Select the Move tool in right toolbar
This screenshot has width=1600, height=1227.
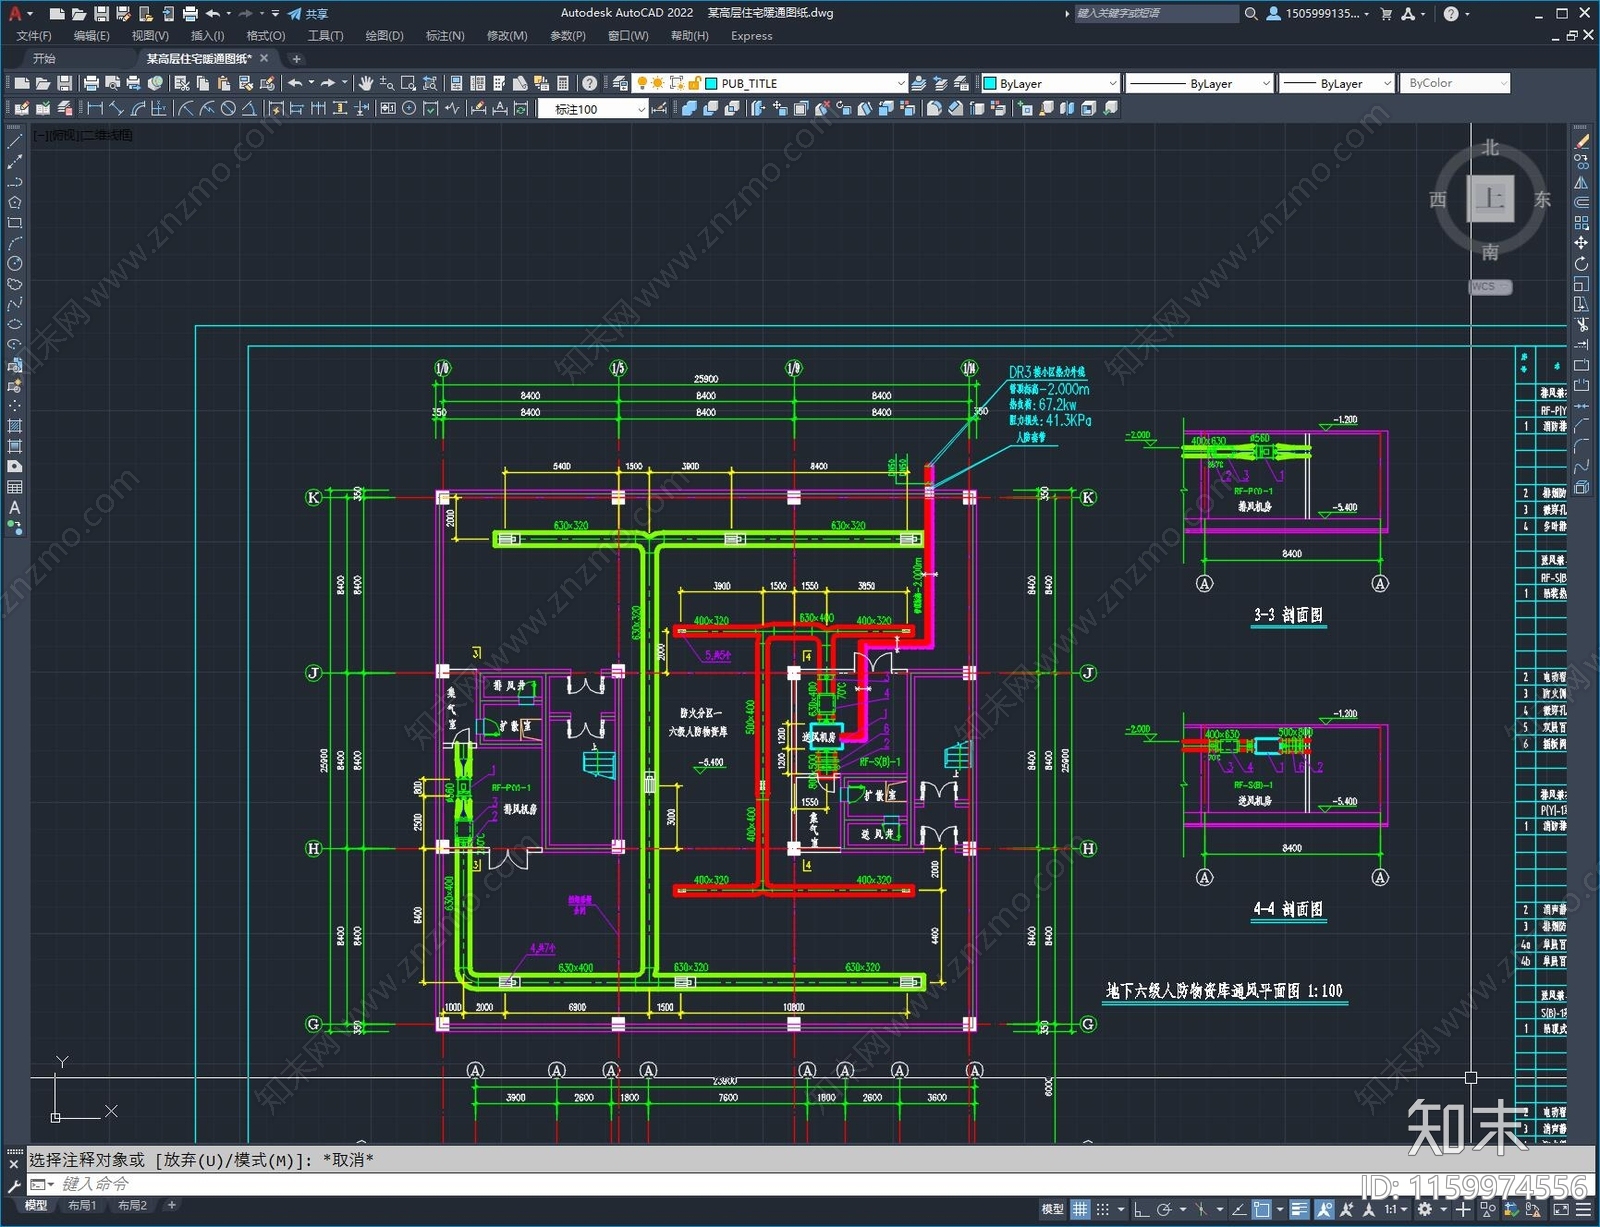tap(1581, 243)
